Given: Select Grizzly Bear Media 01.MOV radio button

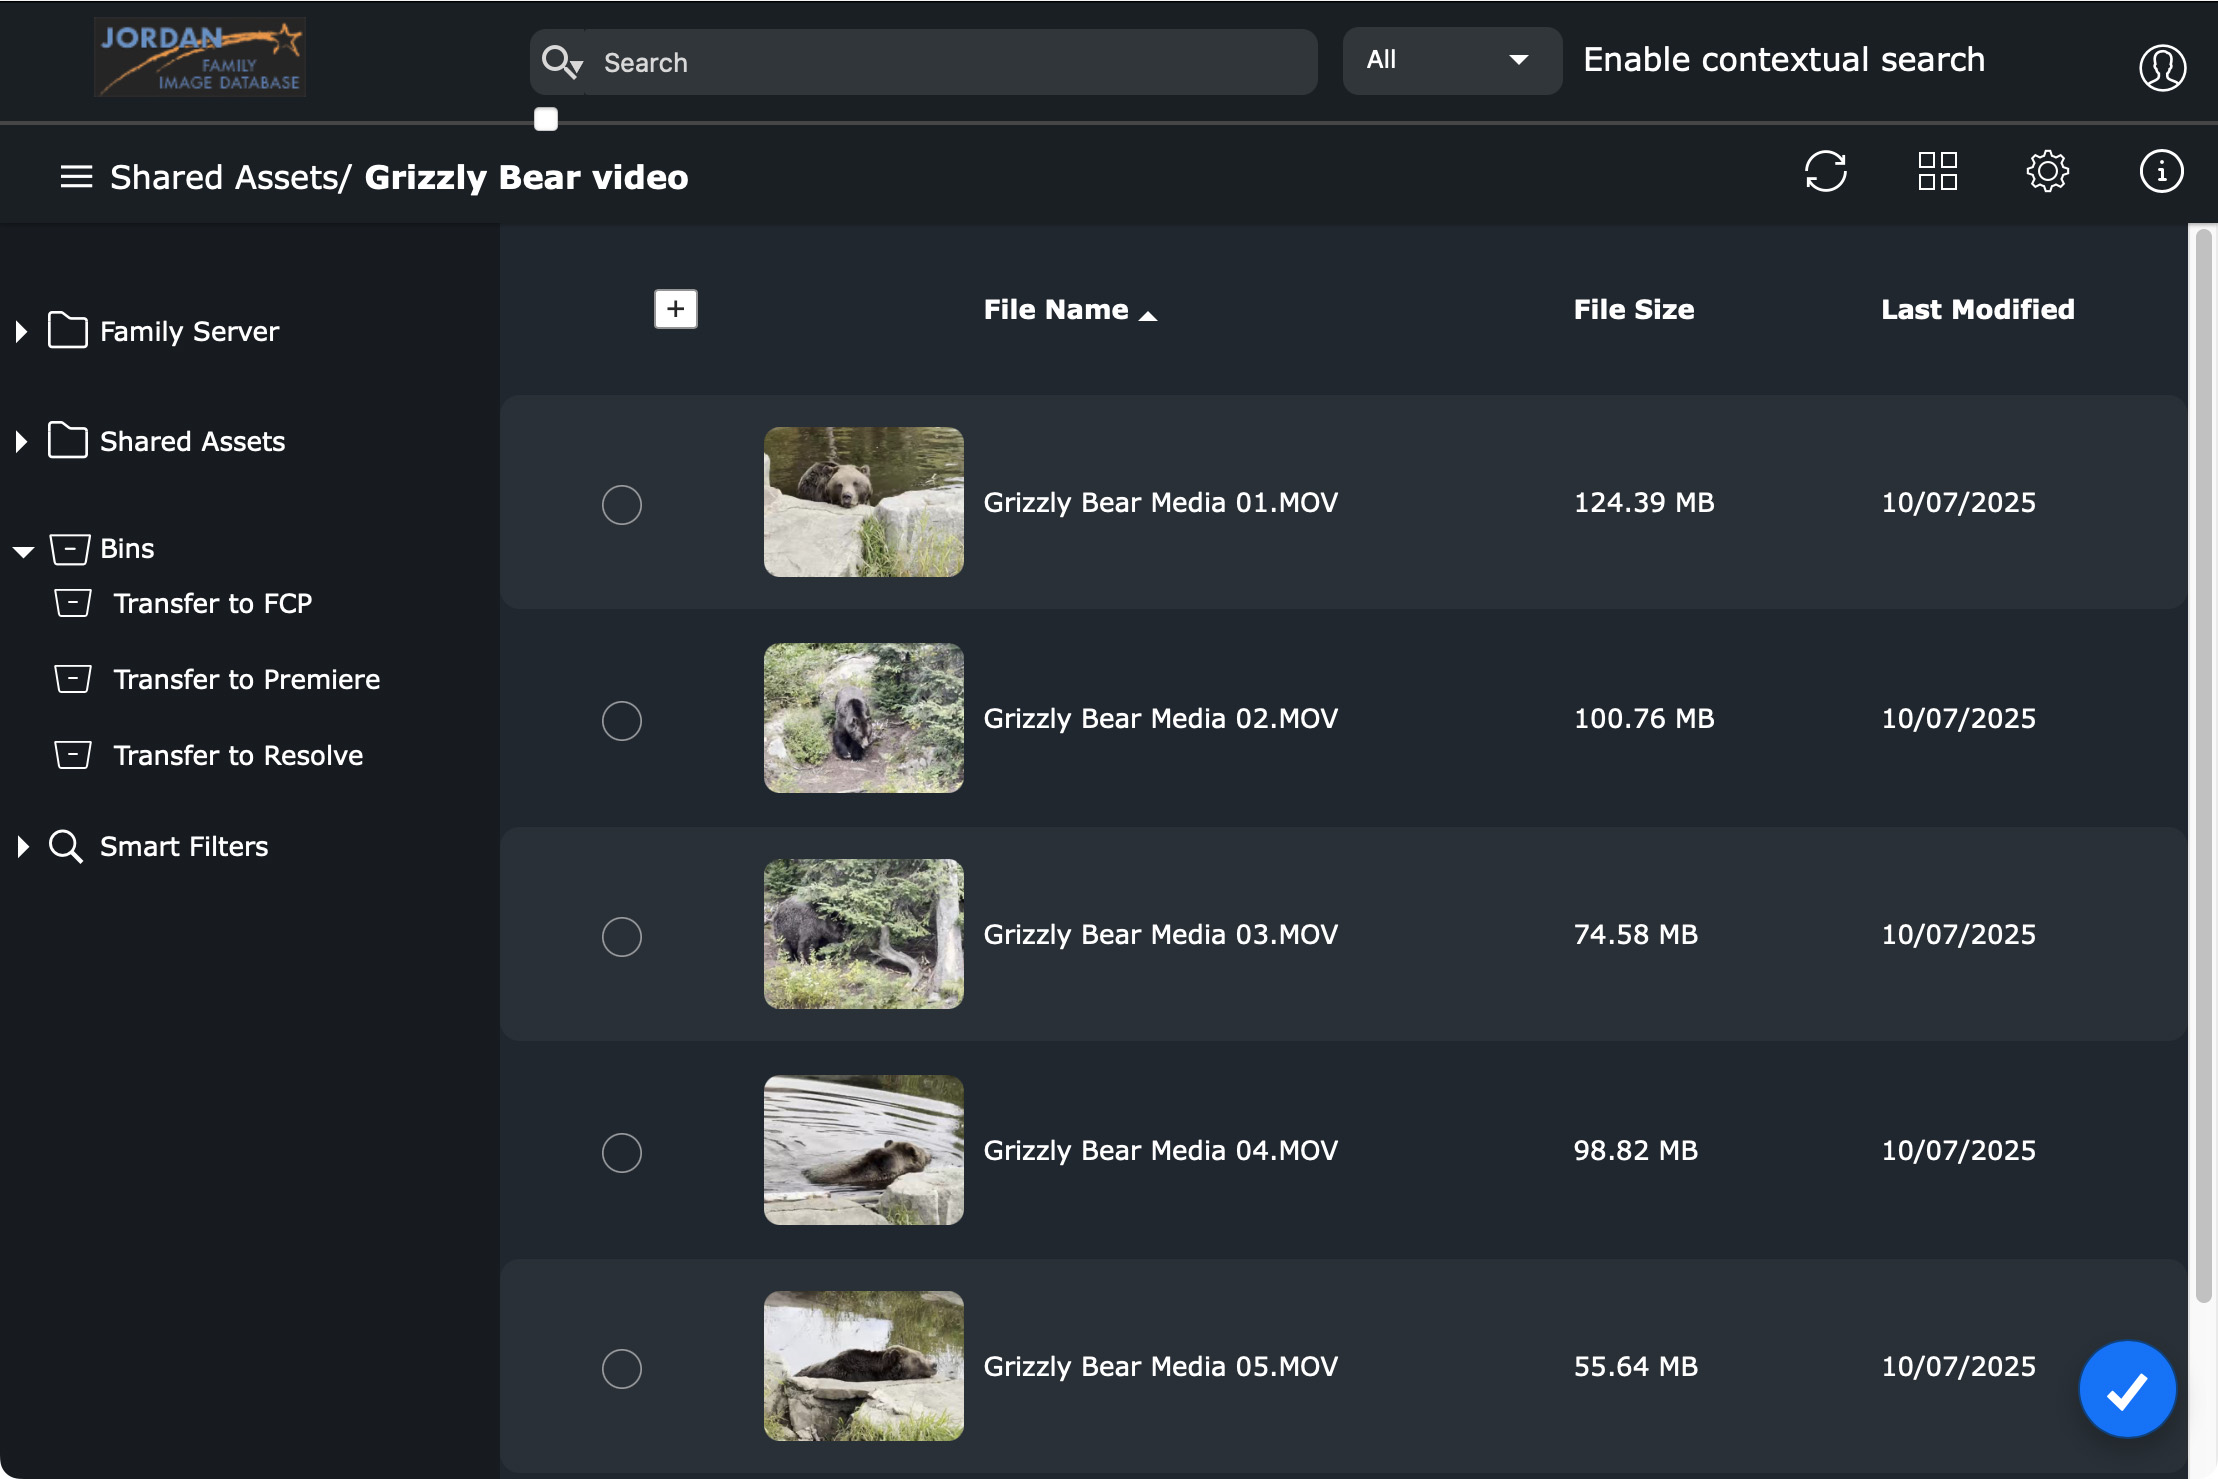Looking at the screenshot, I should 621,504.
